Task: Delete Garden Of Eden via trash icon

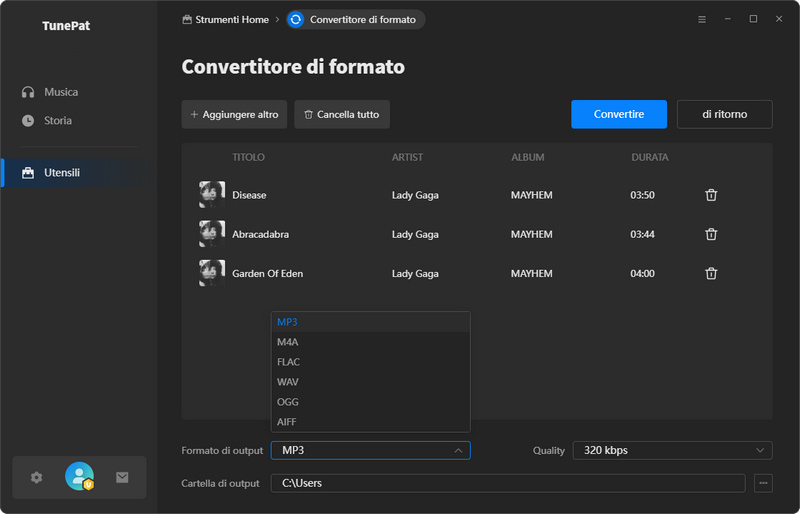Action: point(711,274)
